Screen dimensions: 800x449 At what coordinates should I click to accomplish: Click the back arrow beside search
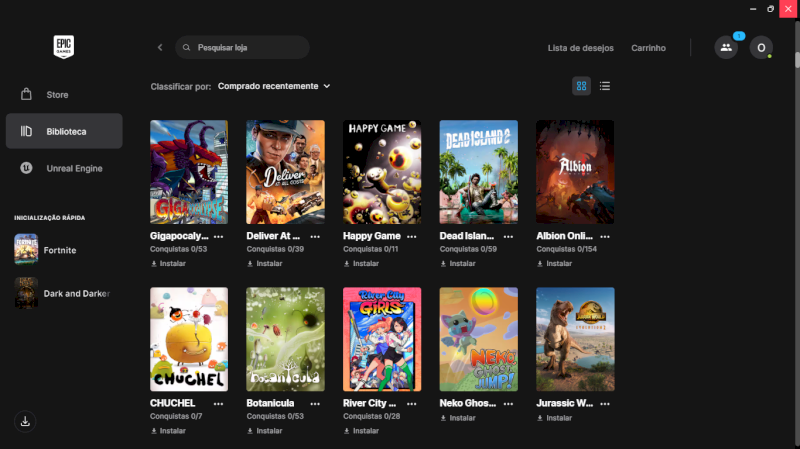pyautogui.click(x=160, y=47)
